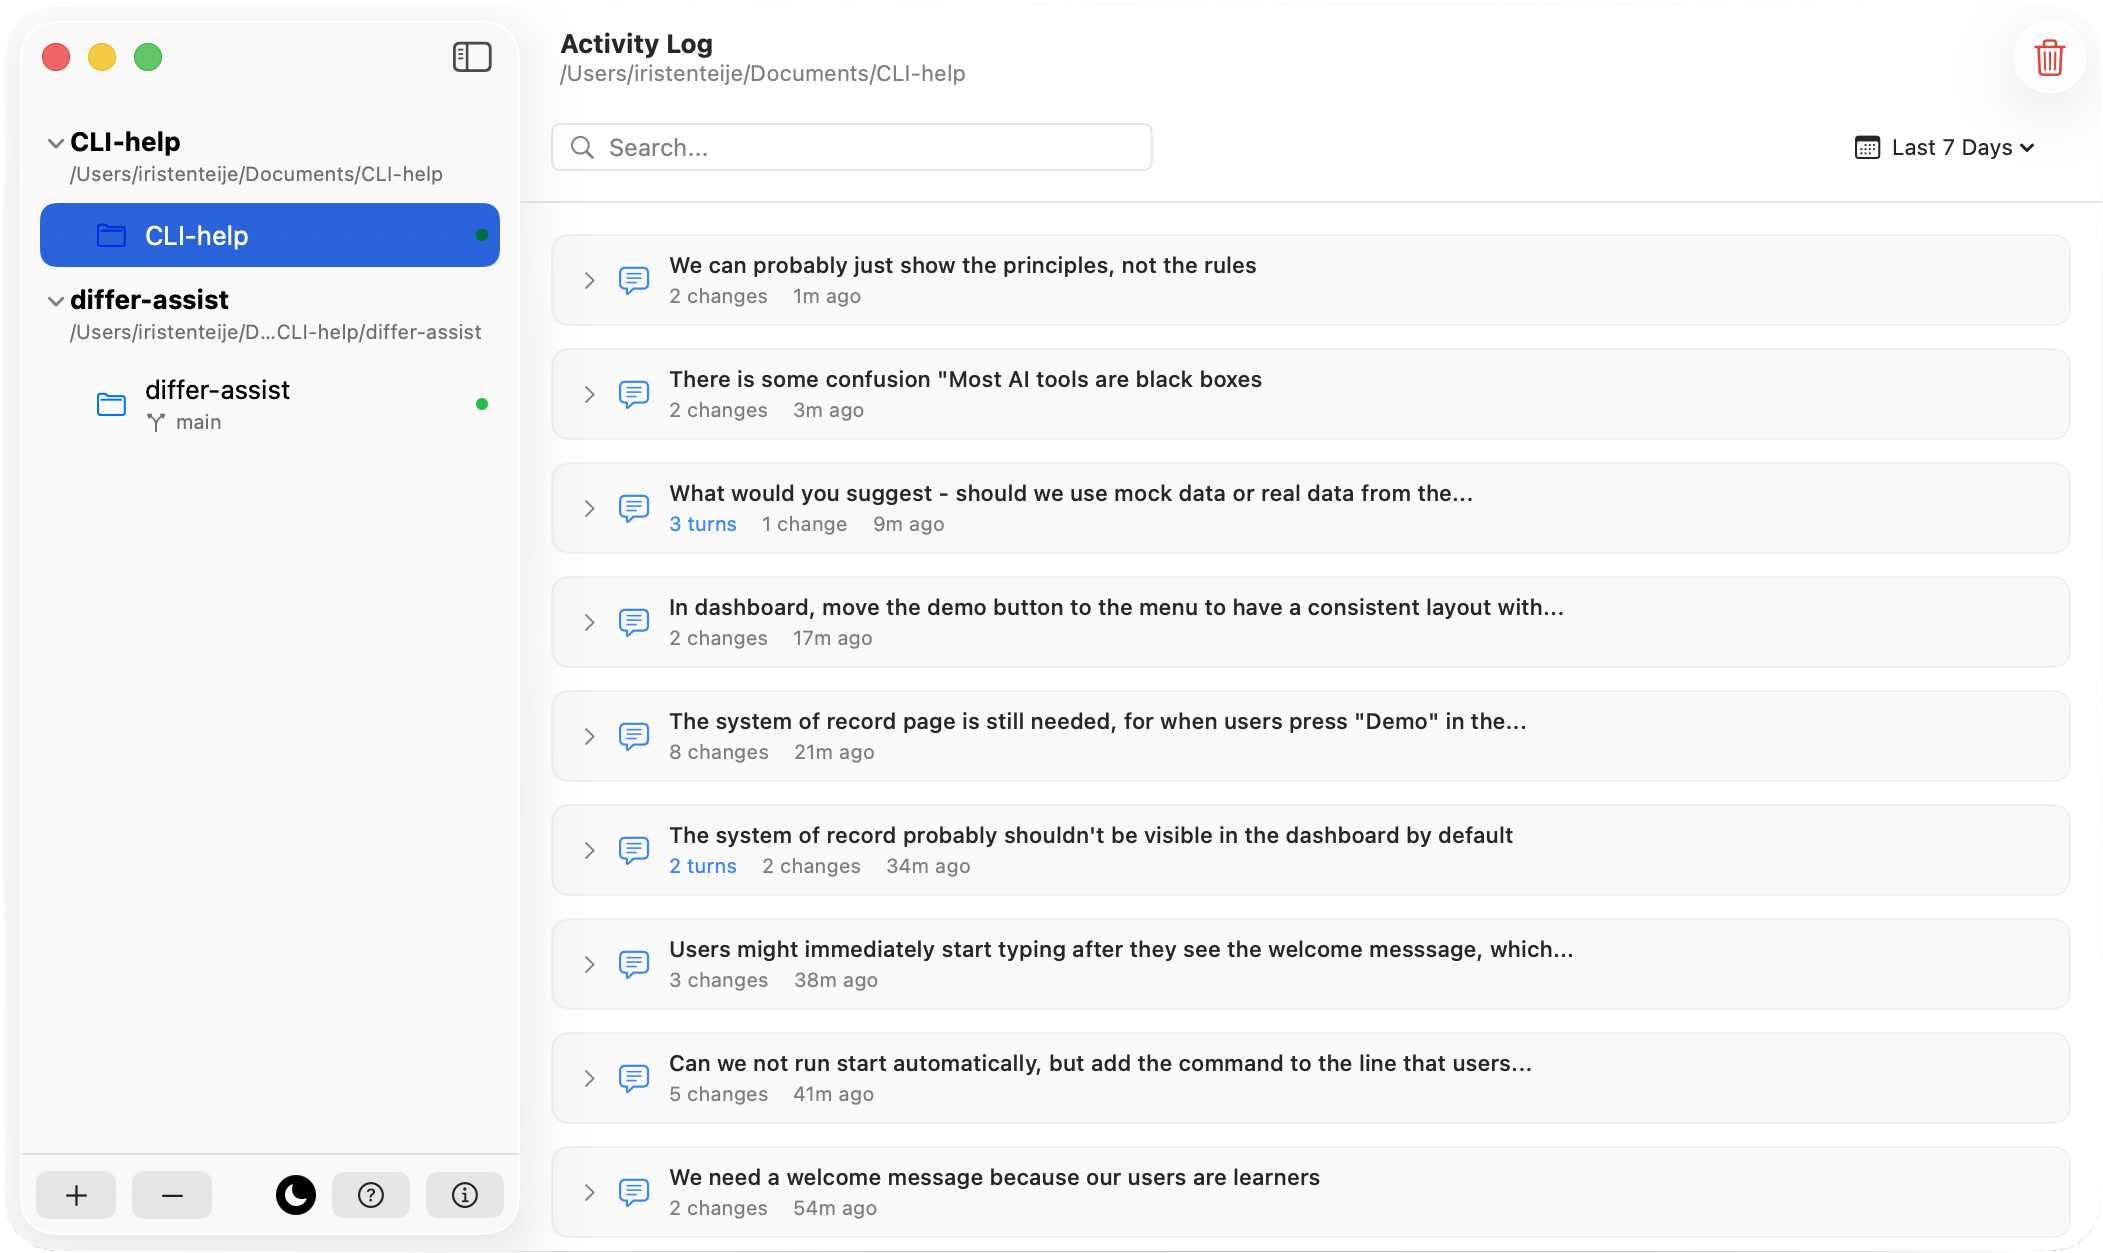Viewport: 2103px width, 1253px height.
Task: Click the calendar icon beside Last 7 Days
Action: (1867, 148)
